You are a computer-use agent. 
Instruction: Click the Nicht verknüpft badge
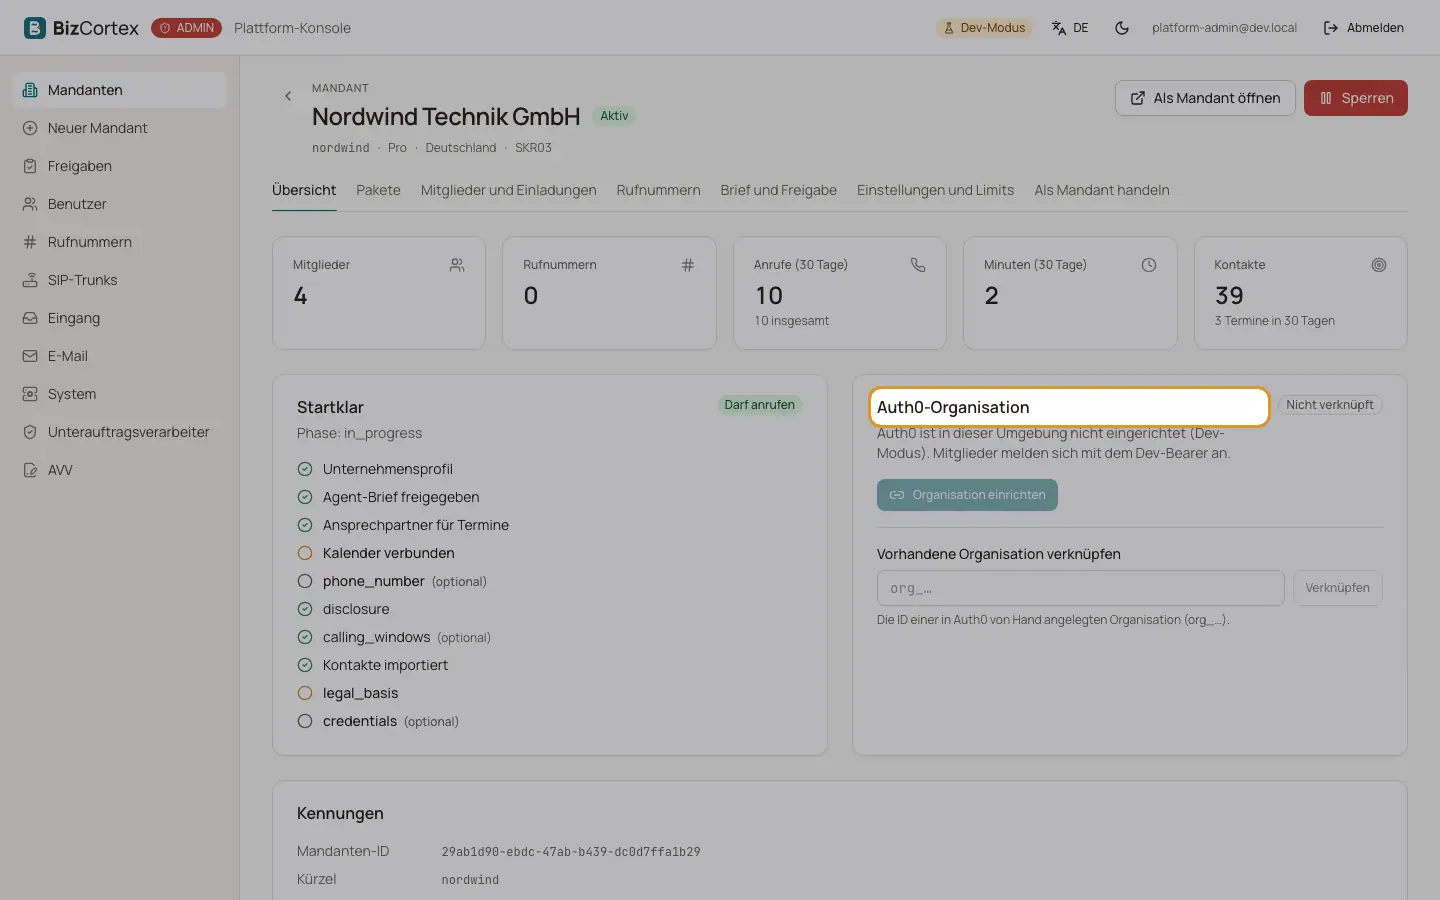[x=1330, y=405]
